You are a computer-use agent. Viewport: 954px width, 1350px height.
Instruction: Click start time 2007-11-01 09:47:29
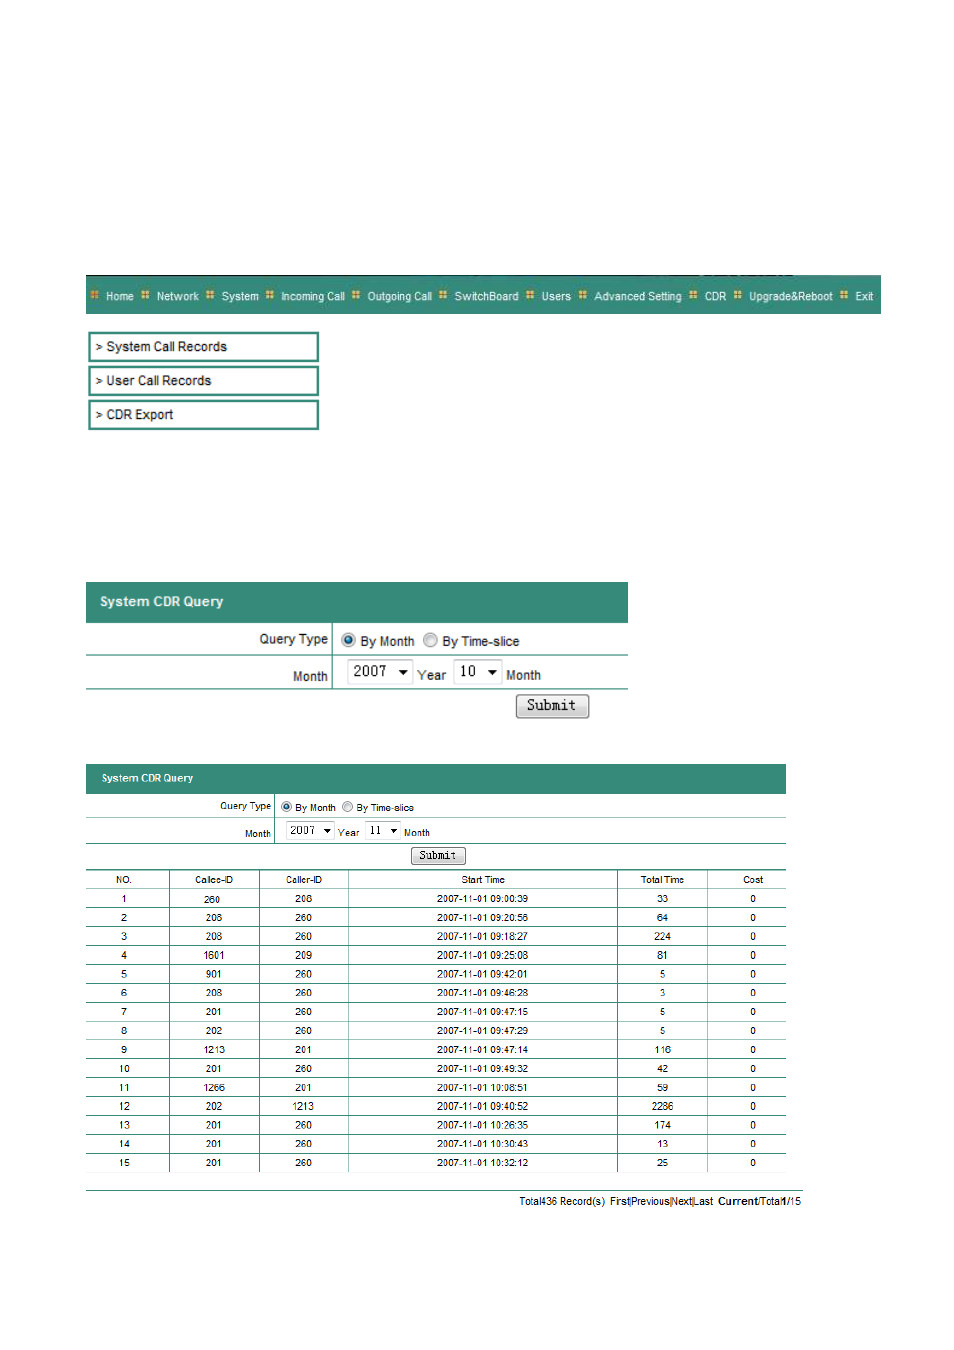point(482,1031)
